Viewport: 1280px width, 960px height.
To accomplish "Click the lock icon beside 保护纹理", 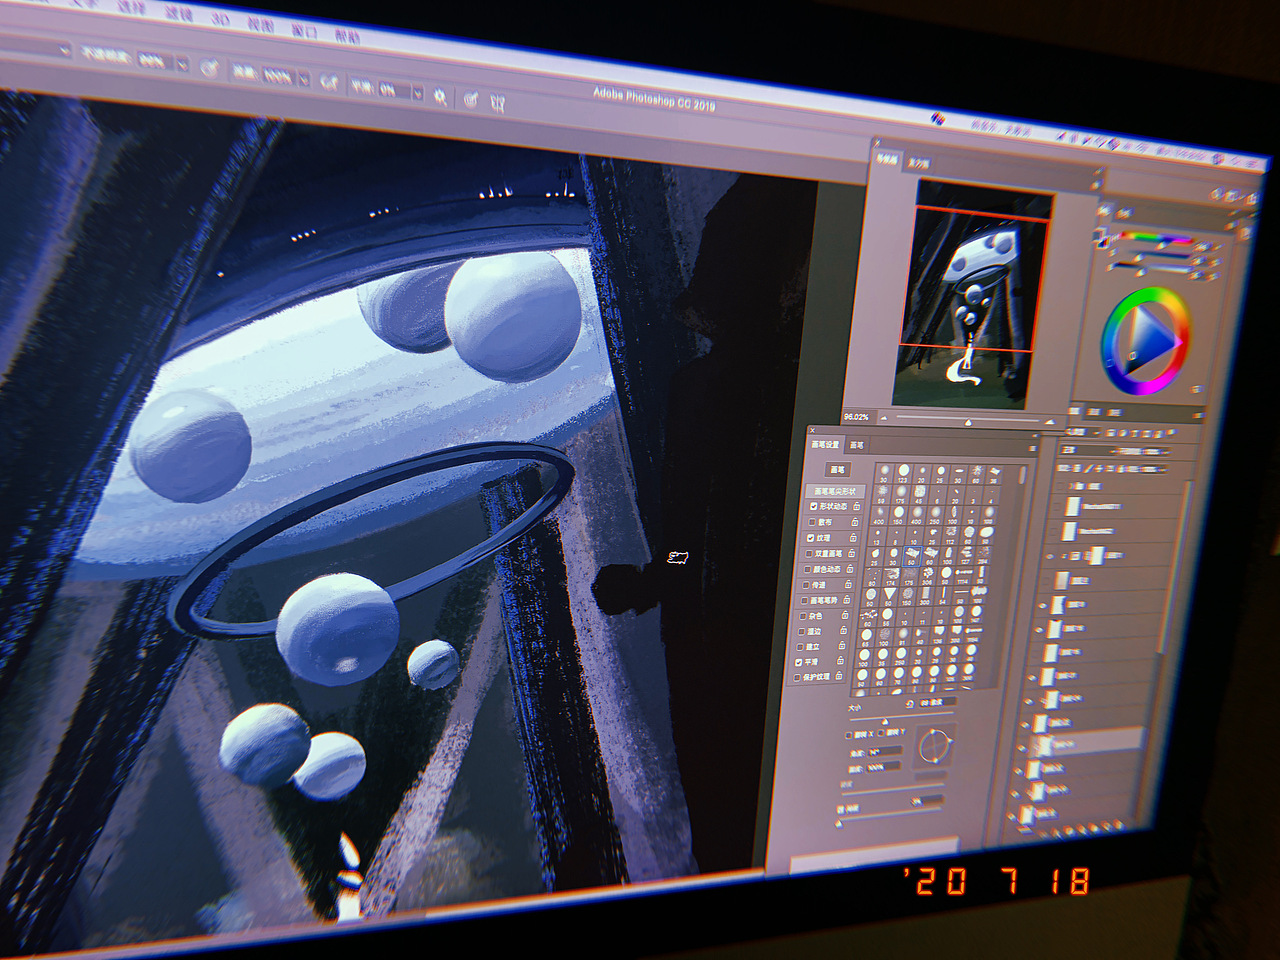I will [x=838, y=675].
